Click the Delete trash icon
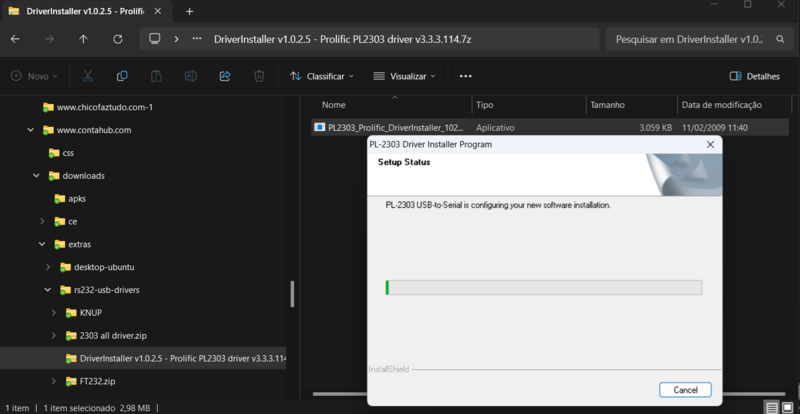The image size is (800, 414). [x=259, y=76]
